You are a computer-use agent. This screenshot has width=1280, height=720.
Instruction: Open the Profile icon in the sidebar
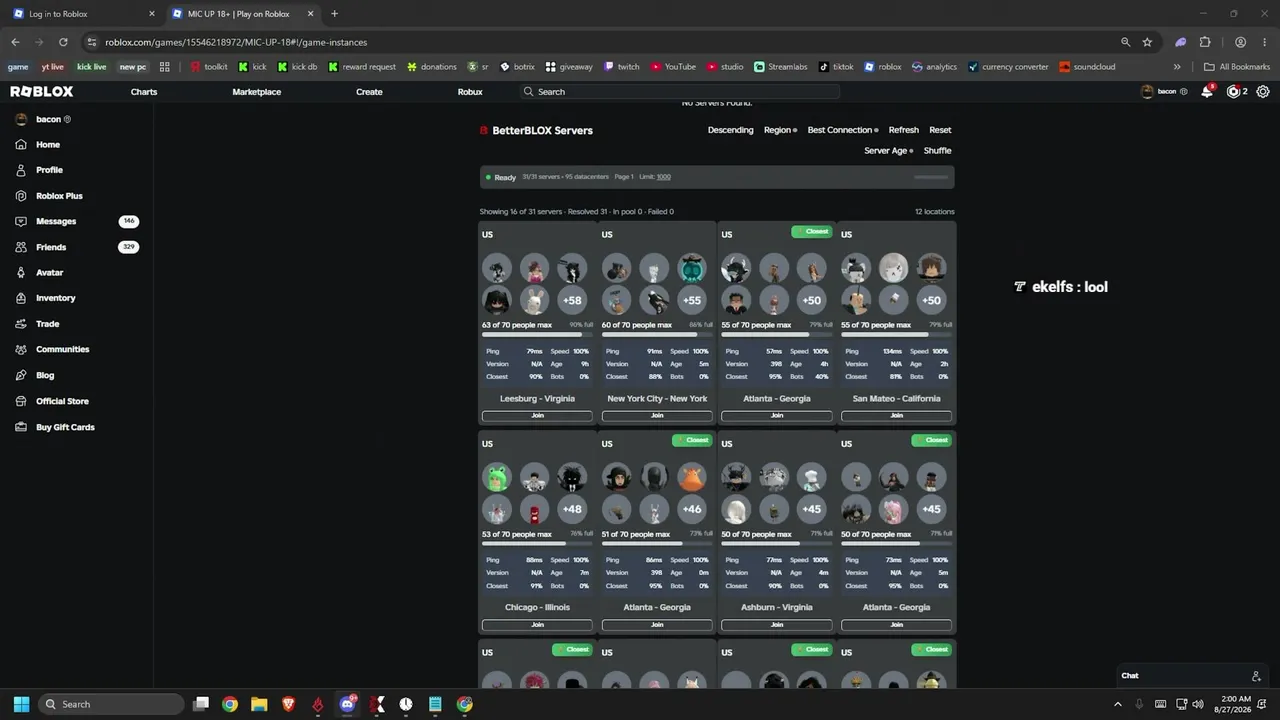pos(21,170)
